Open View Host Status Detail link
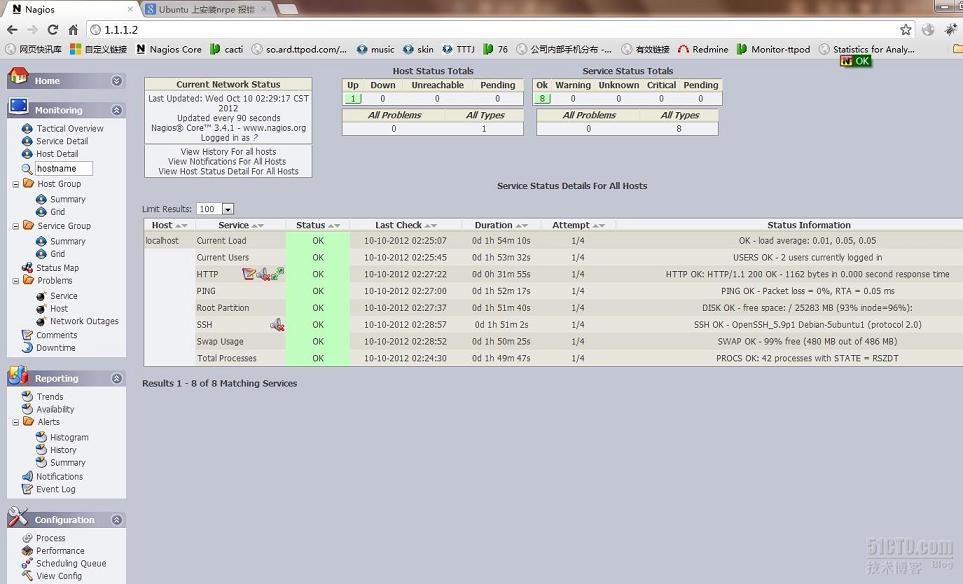The image size is (963, 584). [228, 171]
